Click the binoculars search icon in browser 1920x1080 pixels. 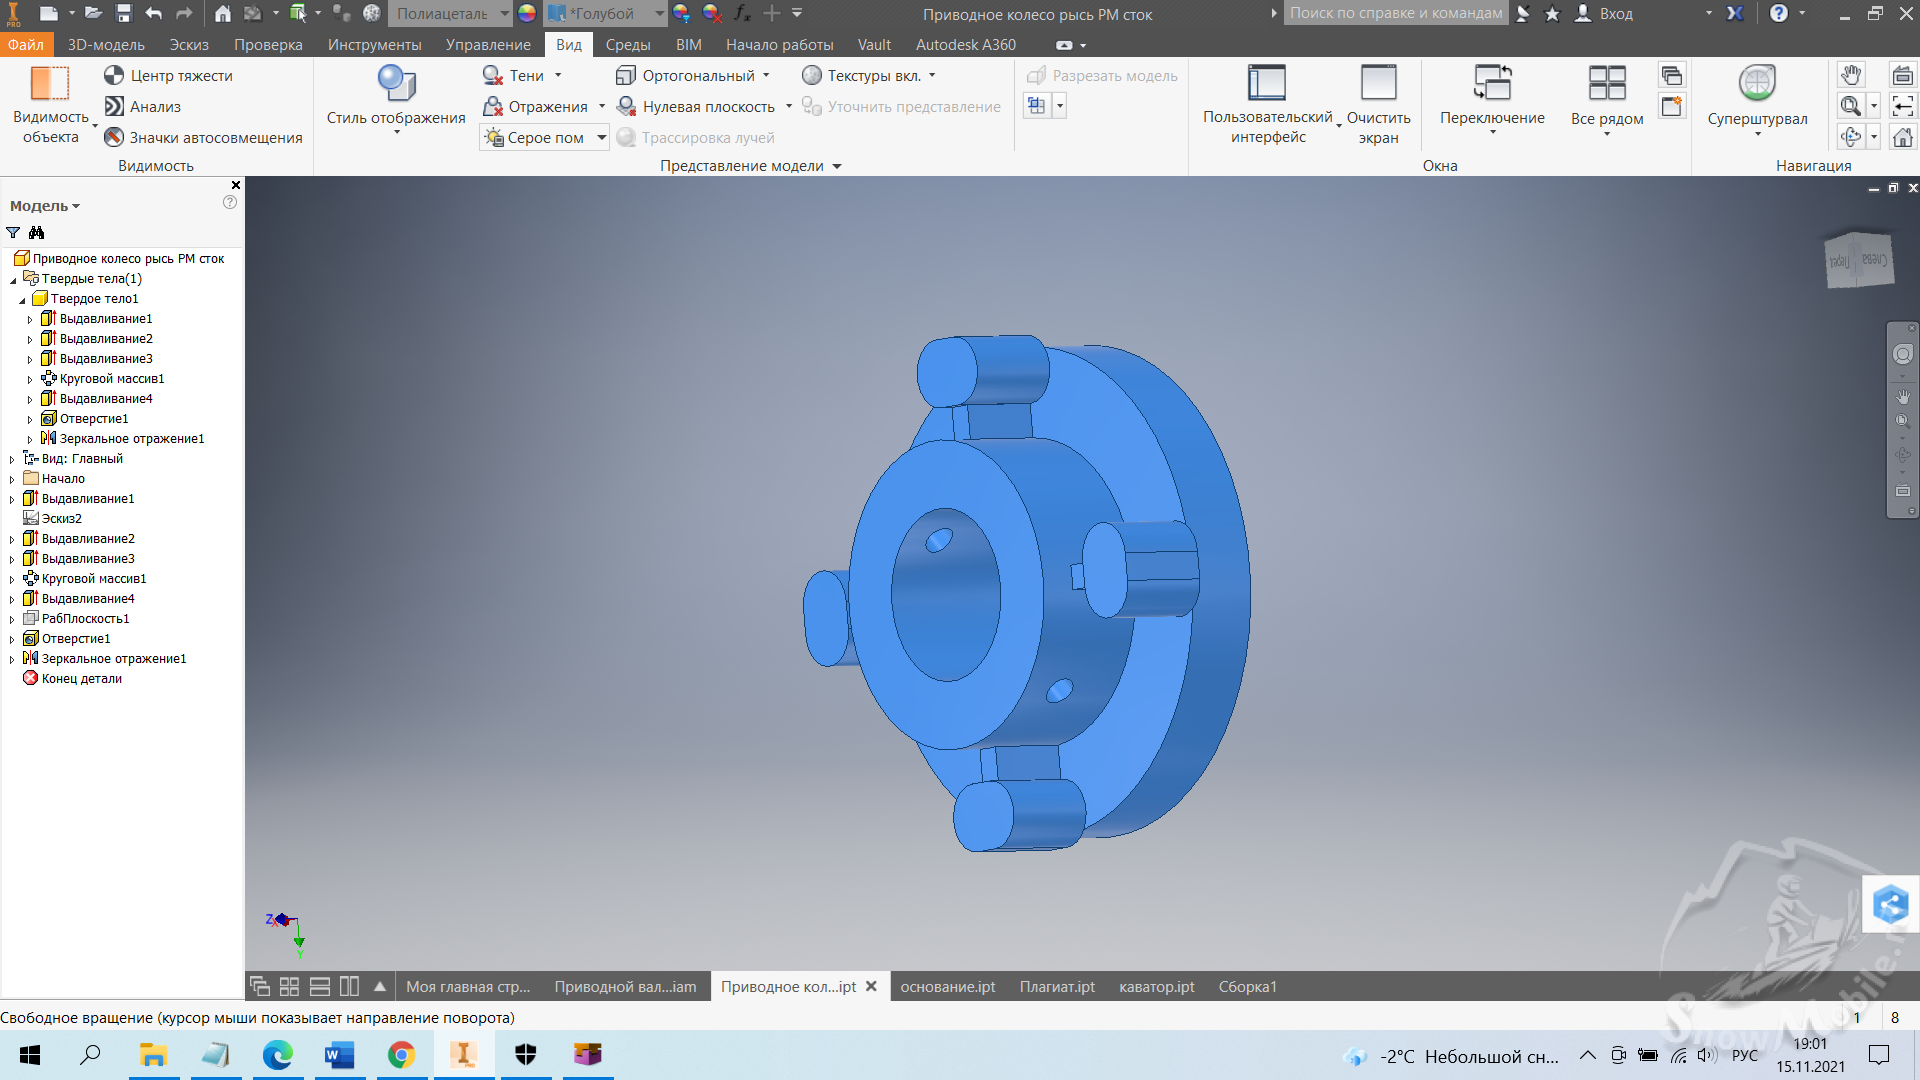tap(37, 233)
